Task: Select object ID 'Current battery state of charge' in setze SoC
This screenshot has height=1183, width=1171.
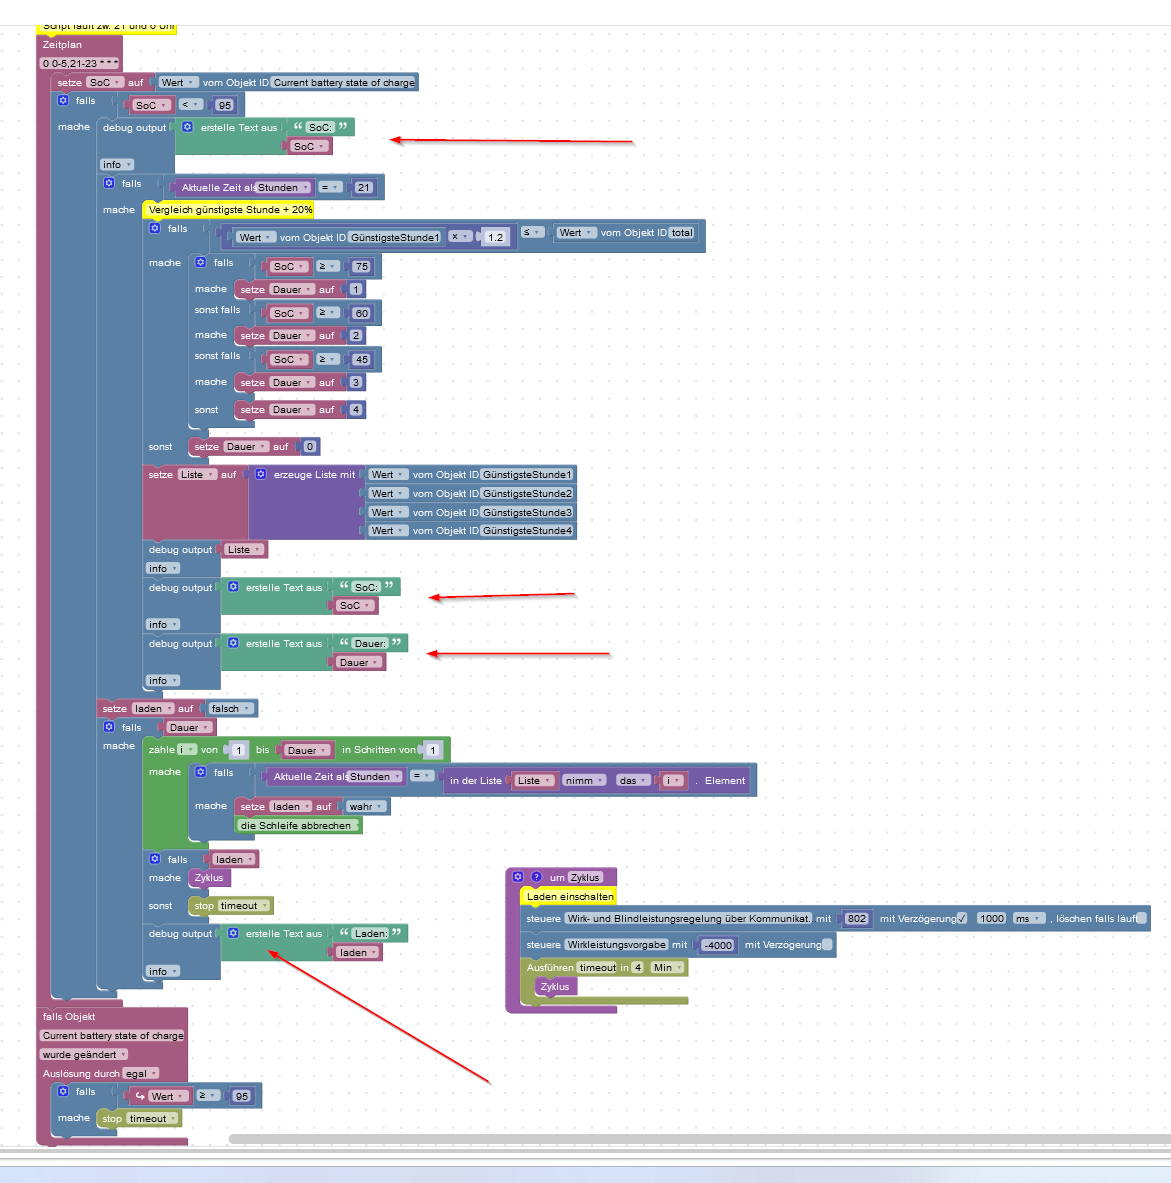Action: [344, 83]
